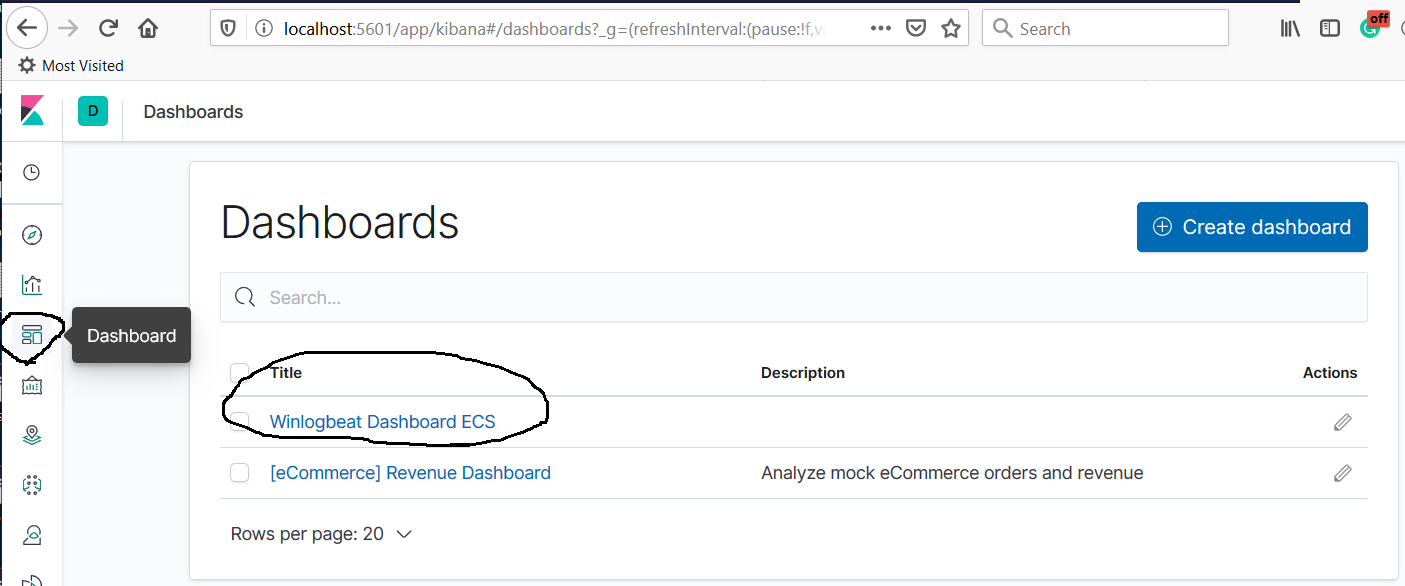This screenshot has width=1405, height=586.
Task: Open the Recently viewed clock icon
Action: coord(32,173)
